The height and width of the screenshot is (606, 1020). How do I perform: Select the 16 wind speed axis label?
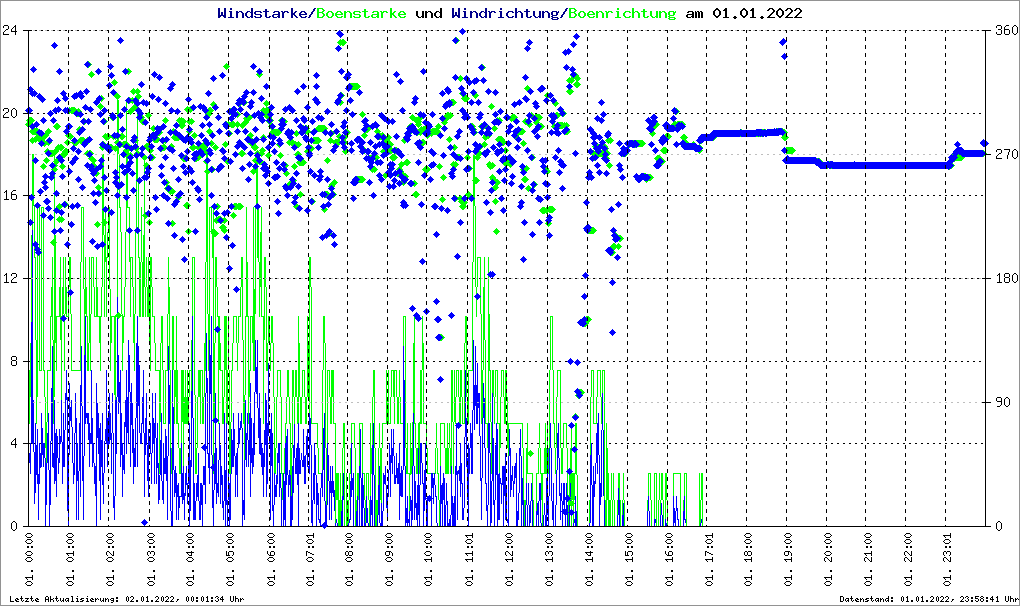pyautogui.click(x=14, y=195)
